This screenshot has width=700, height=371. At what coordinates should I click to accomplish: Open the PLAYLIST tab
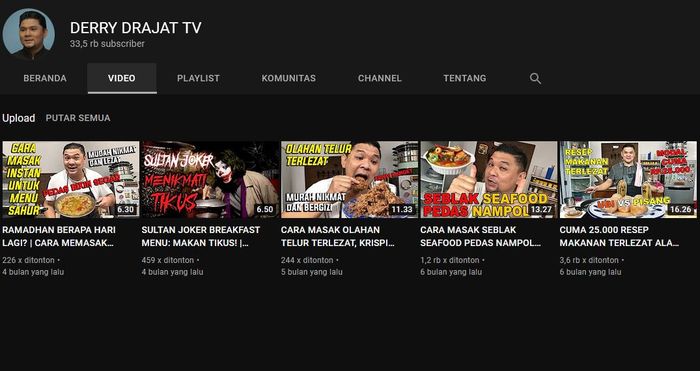(198, 78)
